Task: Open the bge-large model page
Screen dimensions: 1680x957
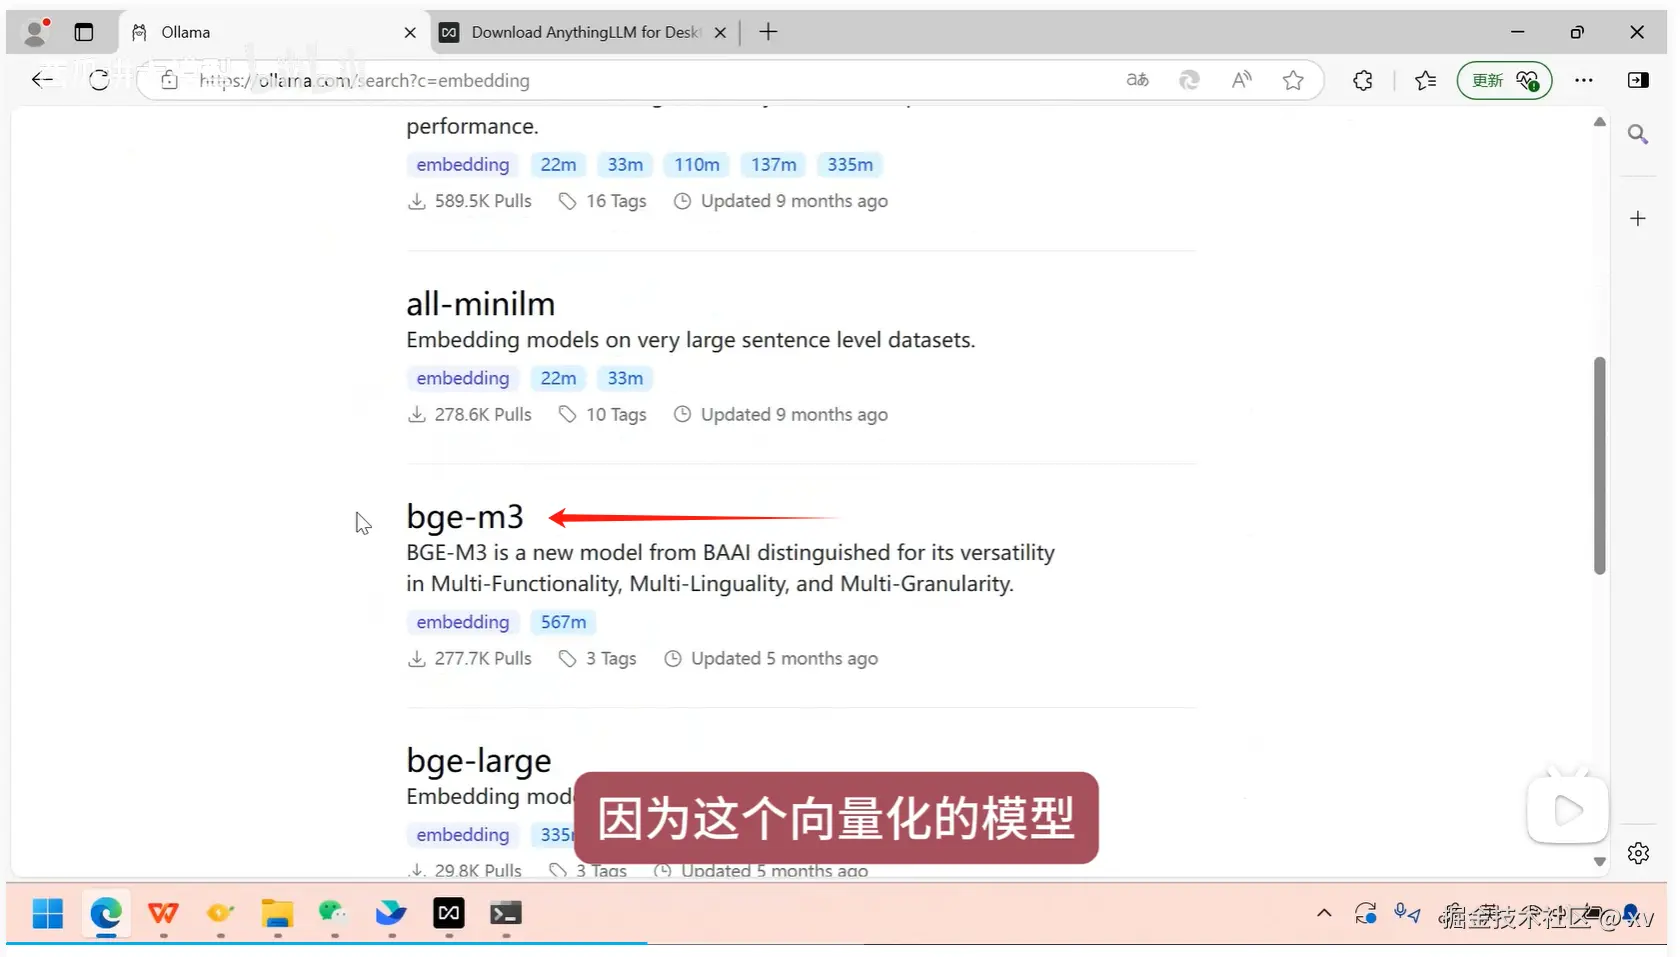Action: [479, 761]
